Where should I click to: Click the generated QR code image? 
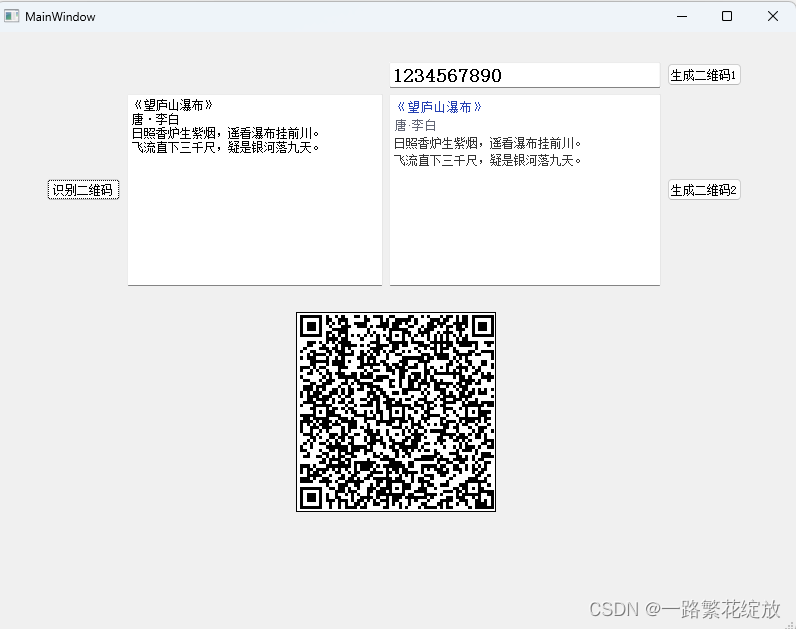point(396,412)
